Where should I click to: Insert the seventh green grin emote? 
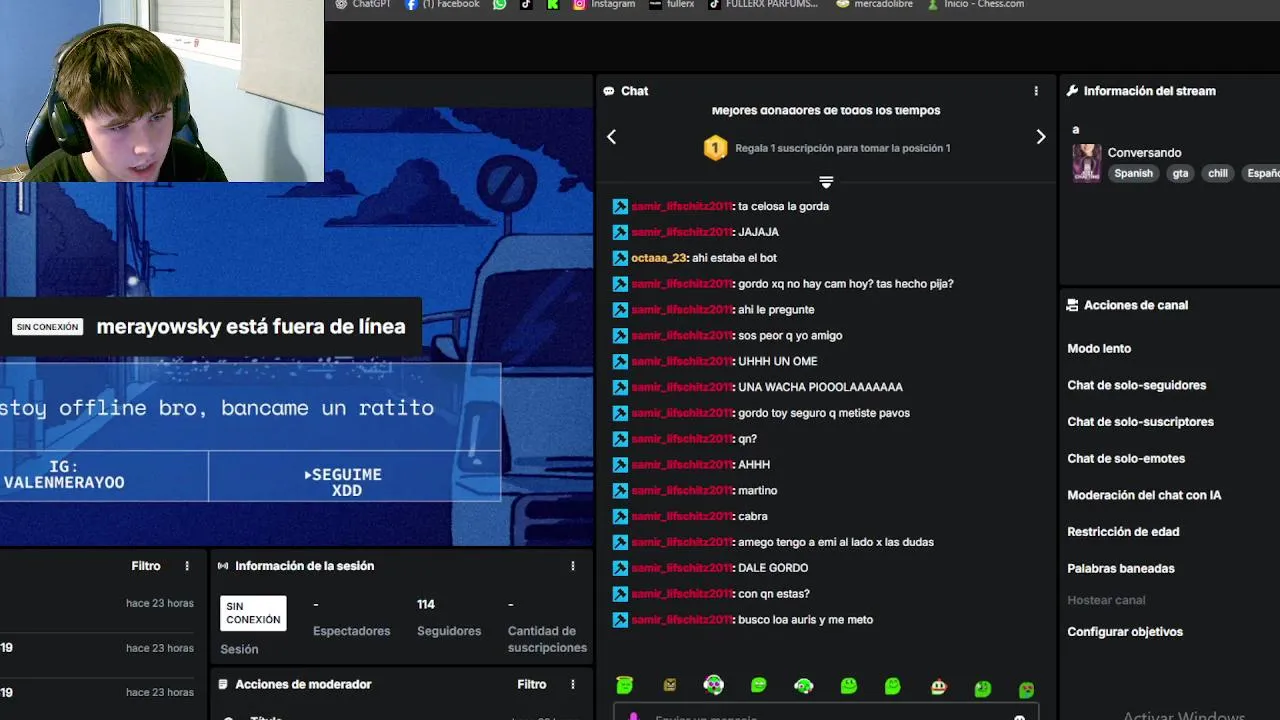click(x=892, y=685)
